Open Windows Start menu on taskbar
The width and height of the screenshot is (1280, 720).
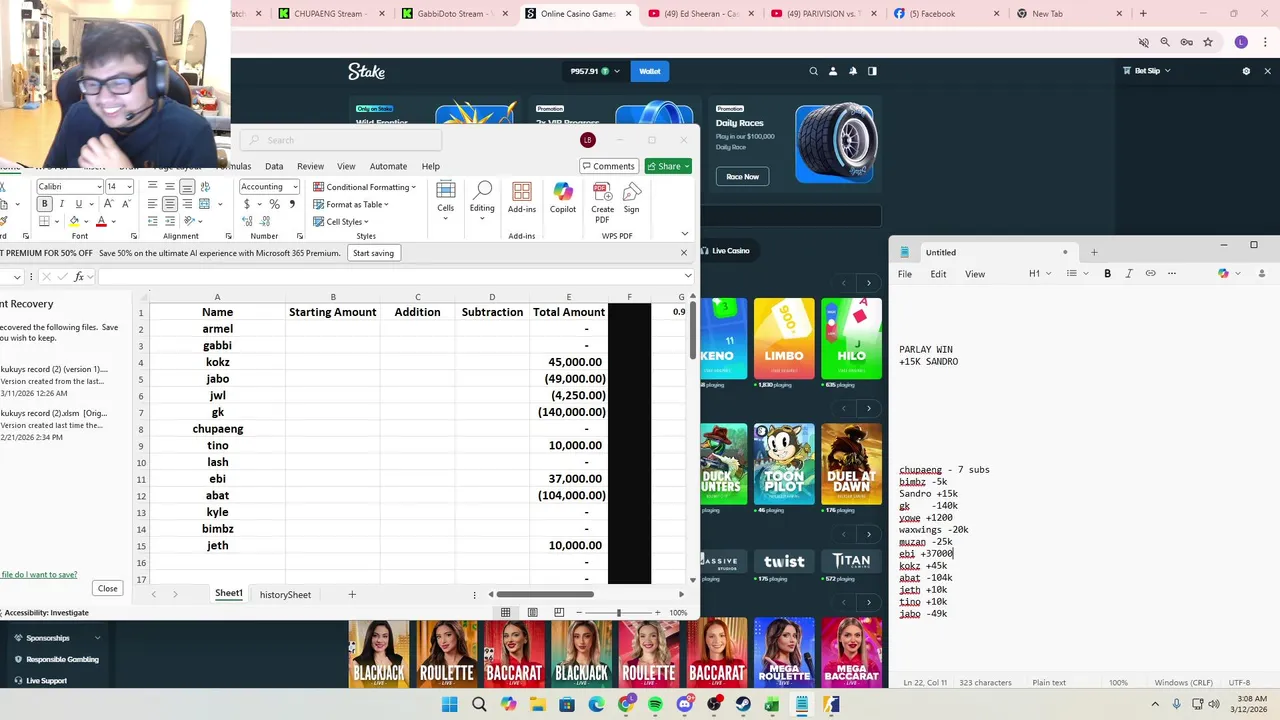tap(450, 704)
